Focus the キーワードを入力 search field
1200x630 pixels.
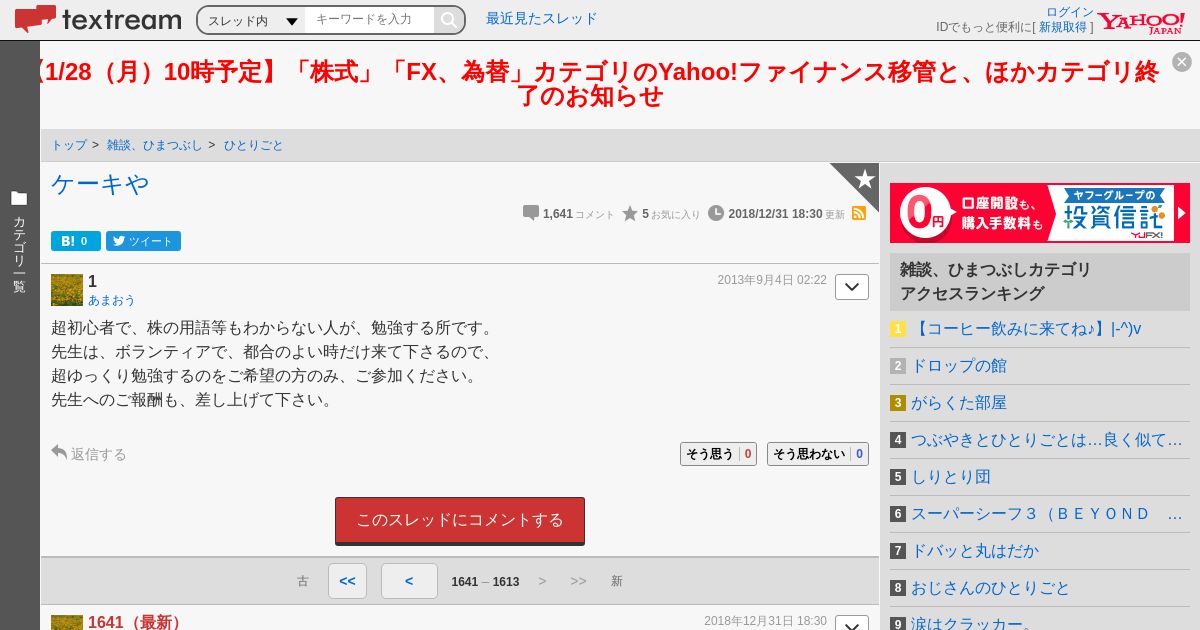[x=370, y=20]
